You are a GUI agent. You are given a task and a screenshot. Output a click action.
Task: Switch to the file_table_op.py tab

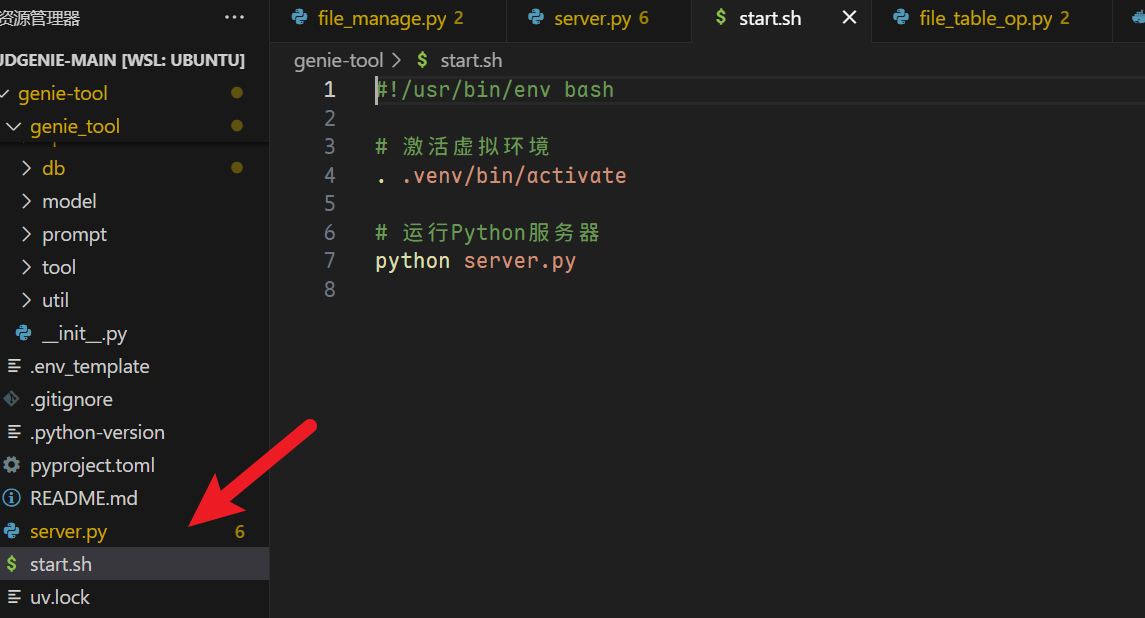pos(984,18)
